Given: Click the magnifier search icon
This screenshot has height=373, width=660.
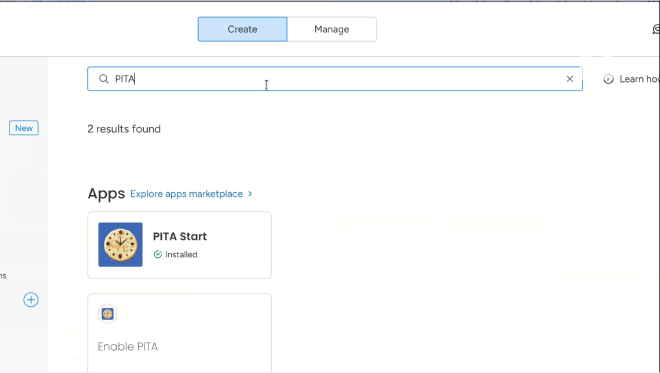Looking at the screenshot, I should (x=104, y=79).
